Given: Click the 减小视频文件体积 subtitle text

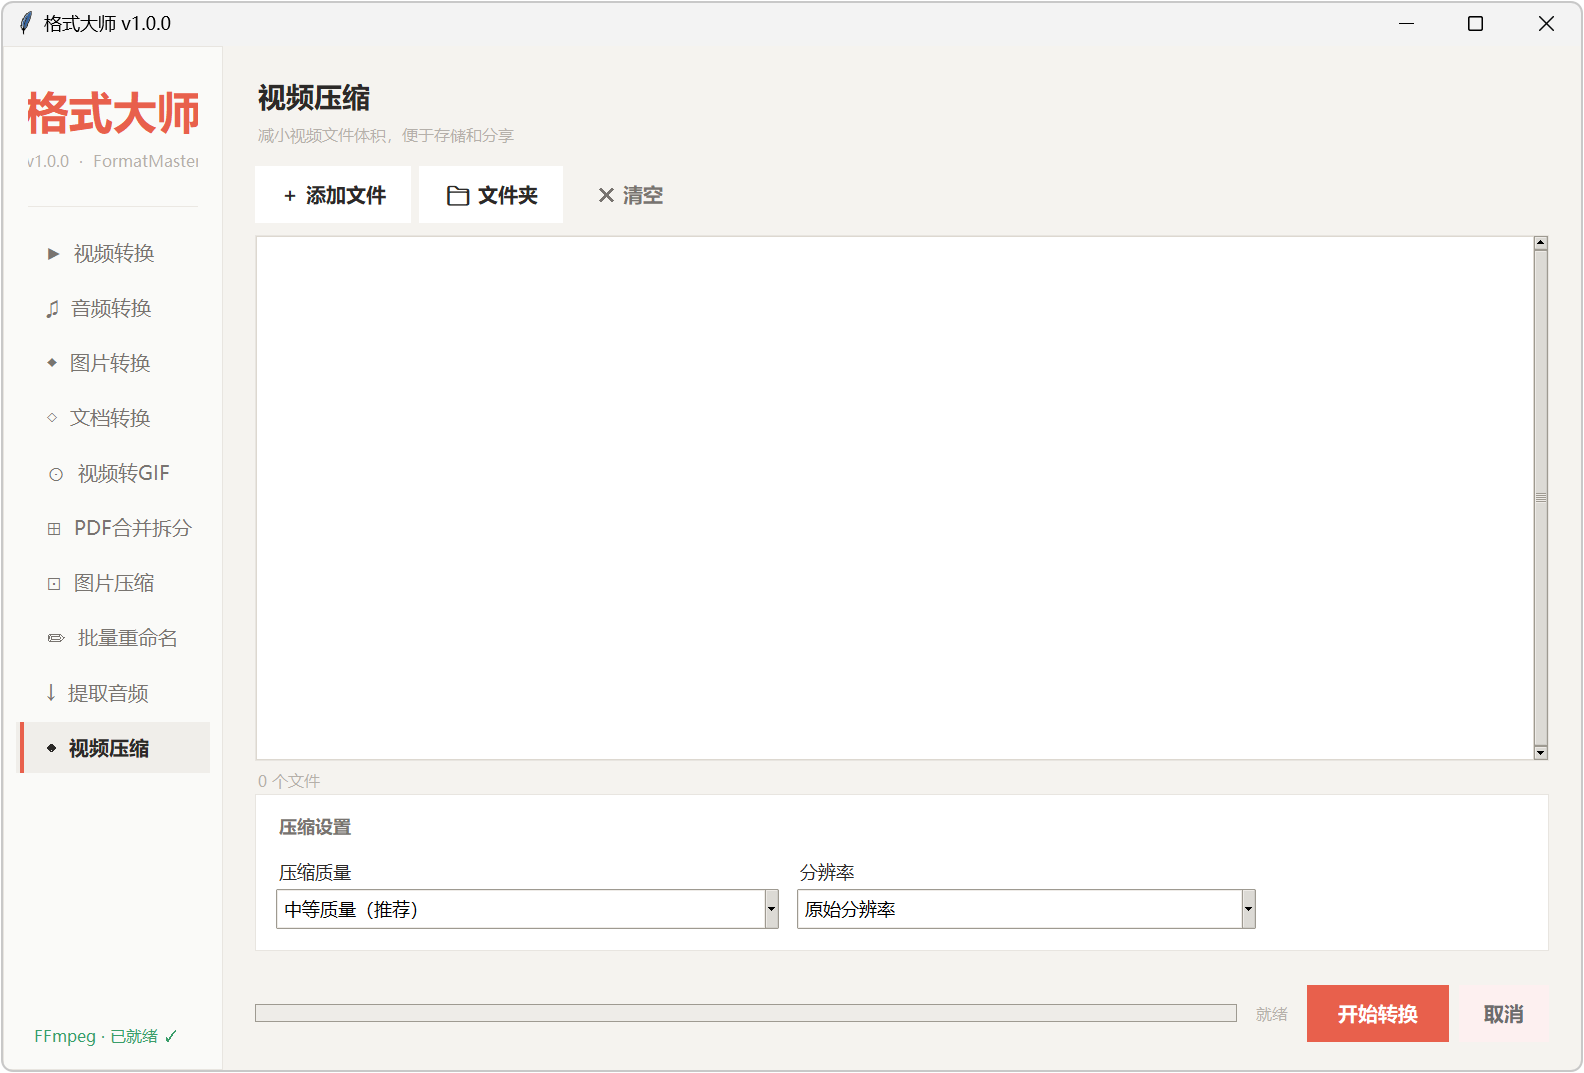Looking at the screenshot, I should pyautogui.click(x=386, y=136).
